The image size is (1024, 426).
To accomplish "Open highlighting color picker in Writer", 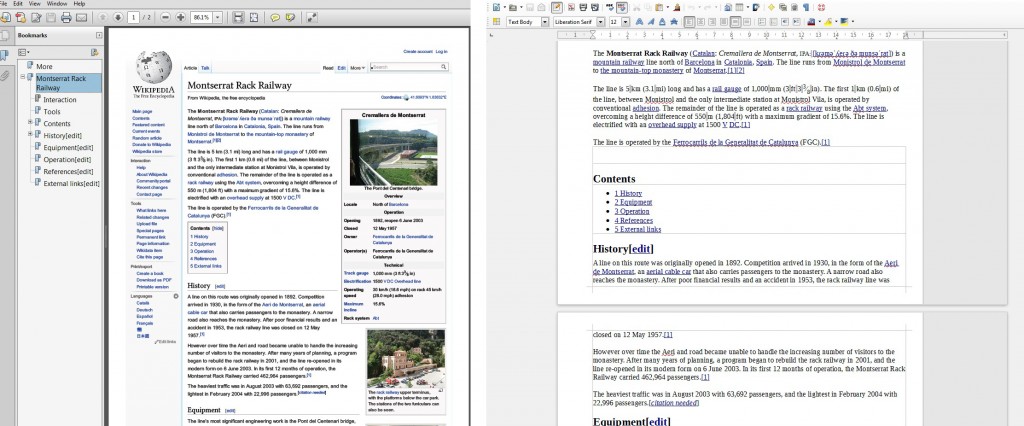I will tap(827, 22).
